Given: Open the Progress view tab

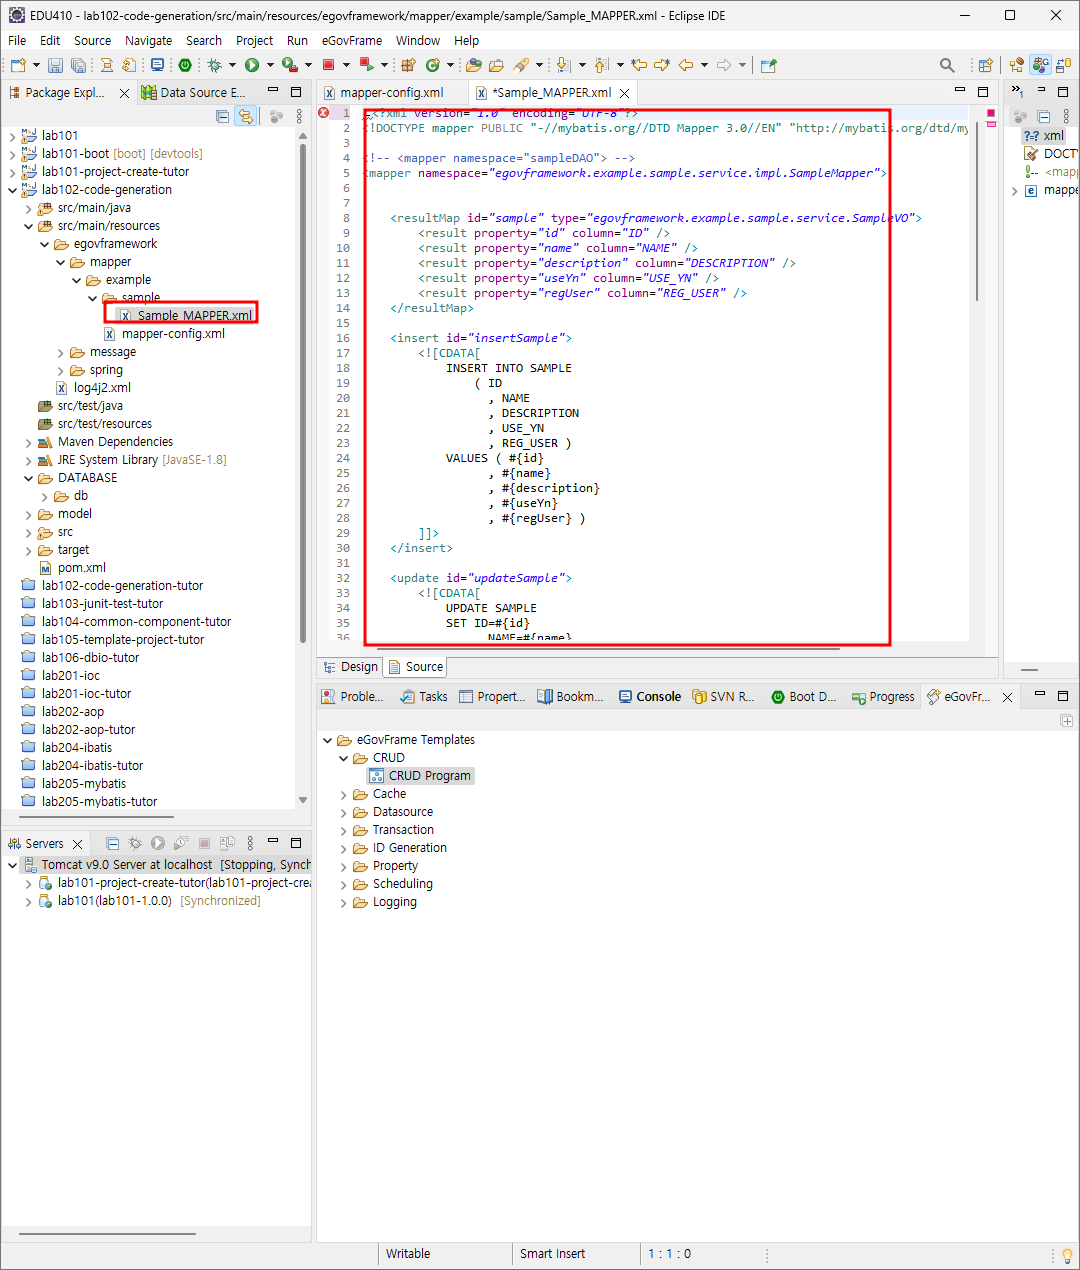Looking at the screenshot, I should 883,697.
